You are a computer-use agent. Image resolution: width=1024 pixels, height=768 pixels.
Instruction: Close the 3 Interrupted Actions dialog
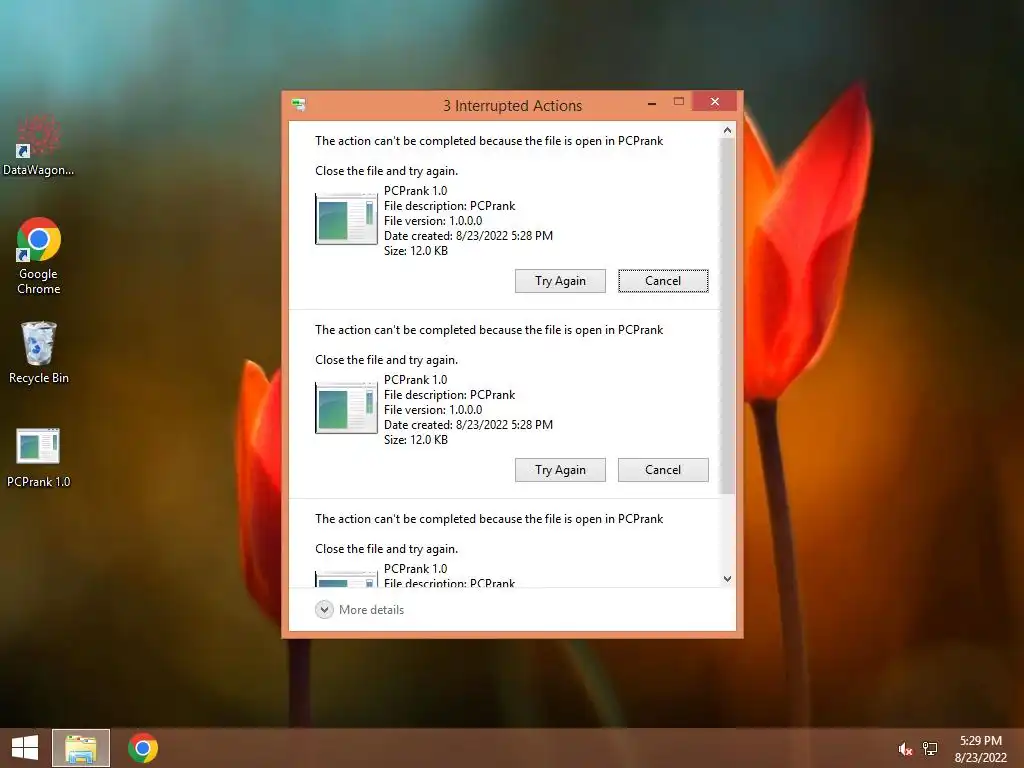(714, 101)
